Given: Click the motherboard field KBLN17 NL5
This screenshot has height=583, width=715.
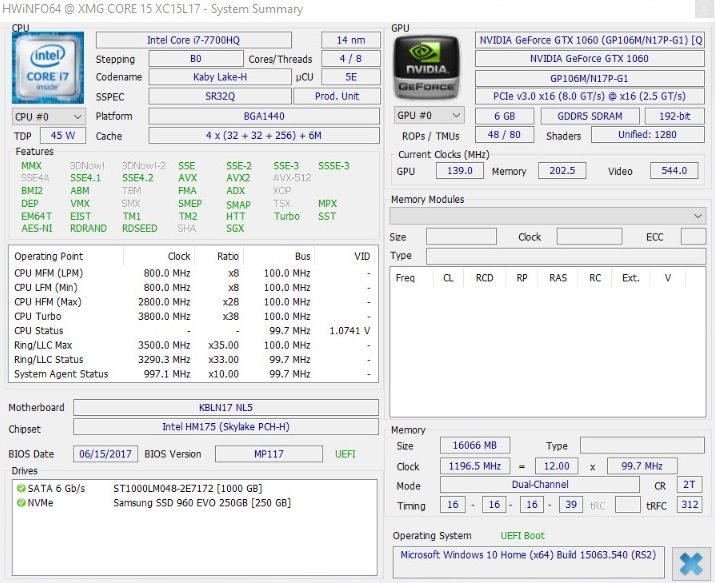Looking at the screenshot, I should (x=226, y=408).
